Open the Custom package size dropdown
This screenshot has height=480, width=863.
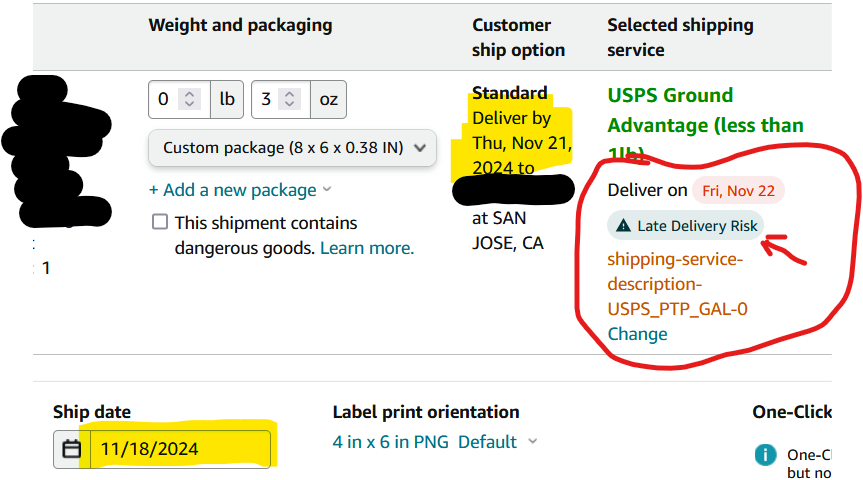click(292, 148)
